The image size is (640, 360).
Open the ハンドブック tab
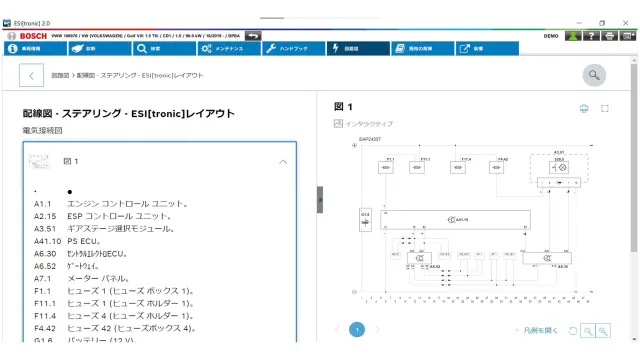pos(293,49)
